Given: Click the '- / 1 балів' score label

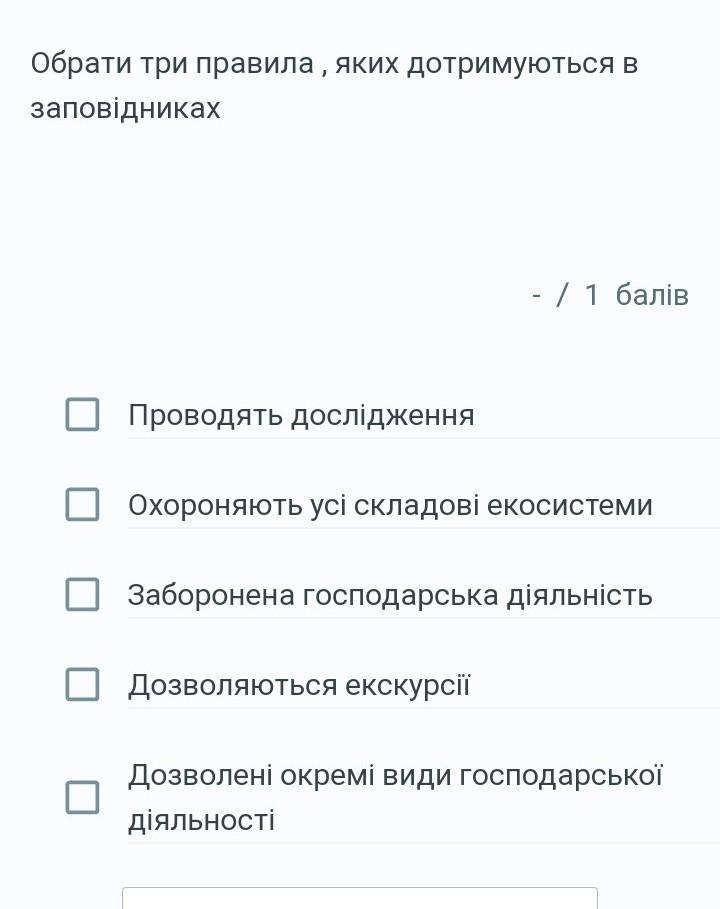Looking at the screenshot, I should (x=610, y=295).
